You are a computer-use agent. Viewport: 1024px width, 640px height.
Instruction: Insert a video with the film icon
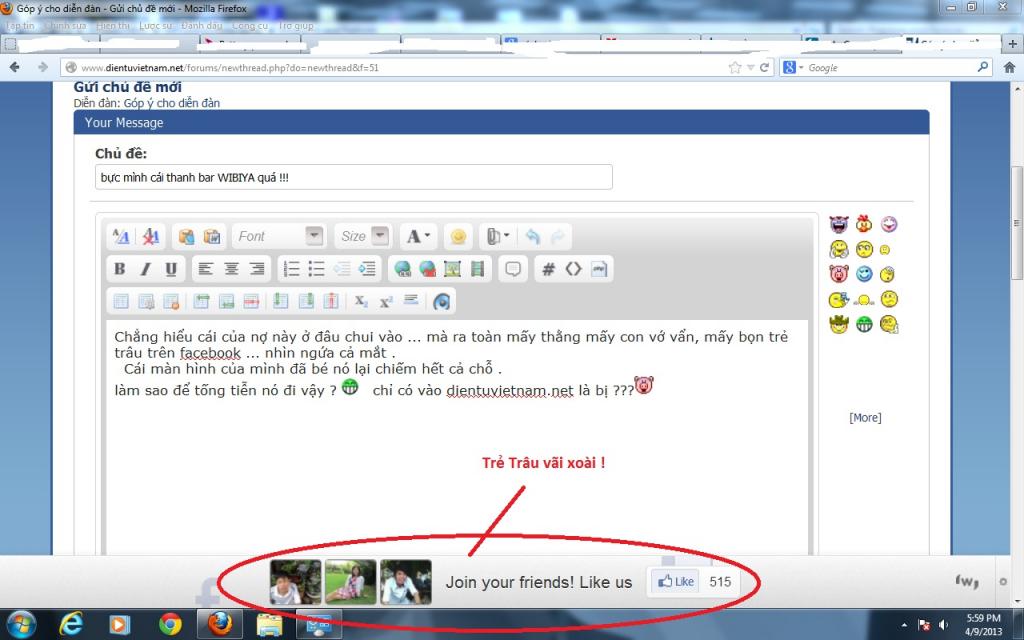[x=477, y=268]
